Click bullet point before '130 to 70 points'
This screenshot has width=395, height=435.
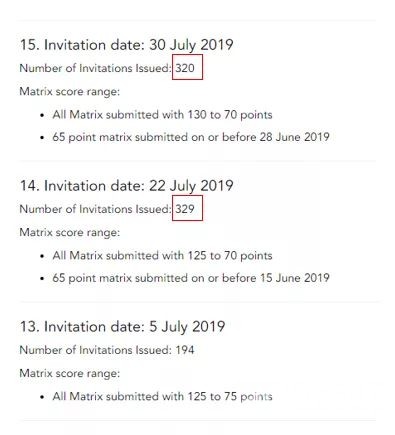click(x=42, y=115)
